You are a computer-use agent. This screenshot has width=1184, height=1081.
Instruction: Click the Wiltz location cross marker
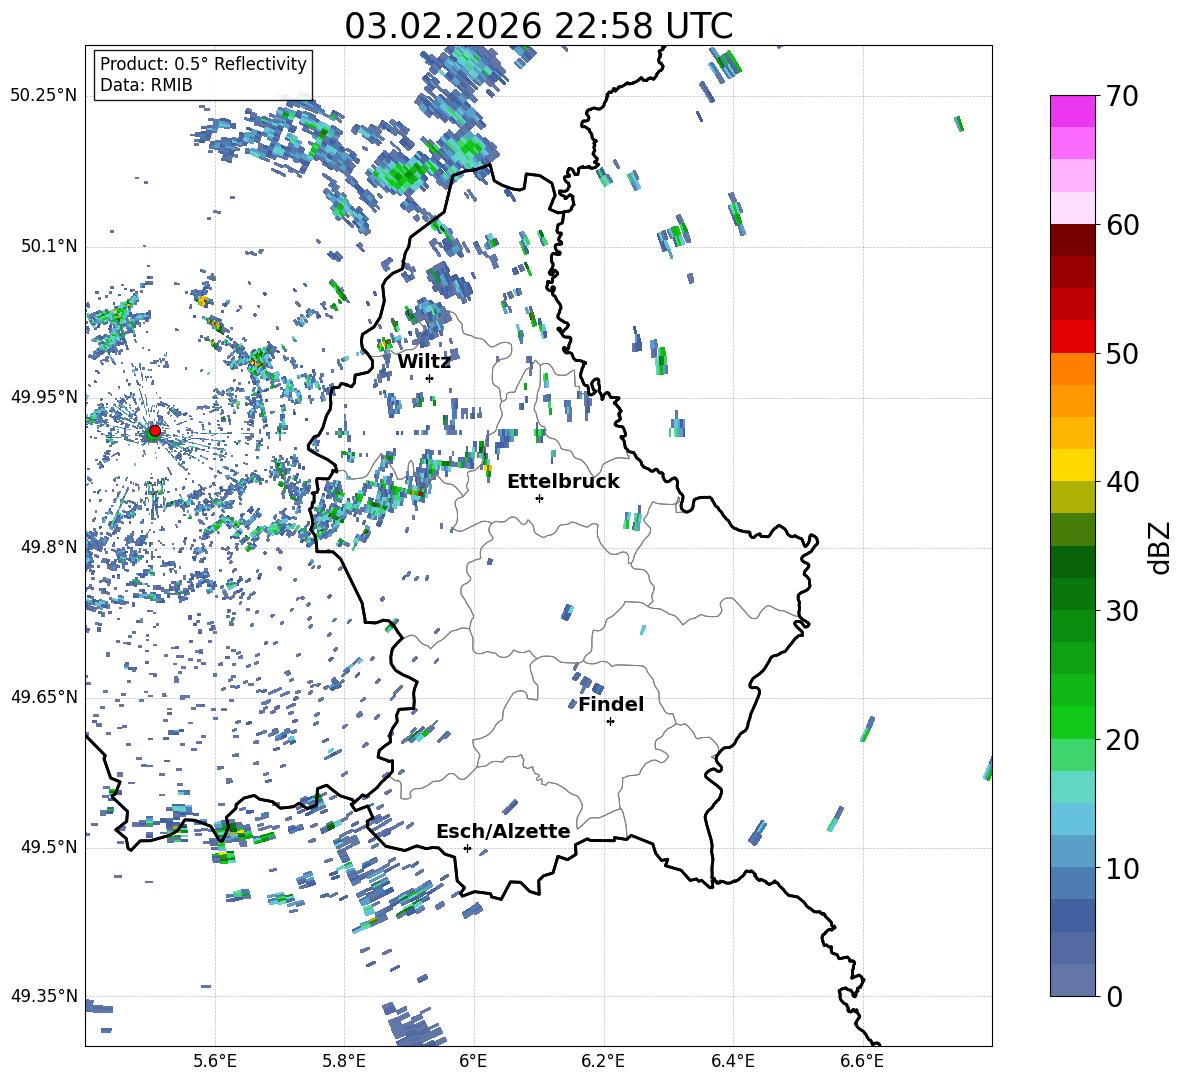click(430, 378)
